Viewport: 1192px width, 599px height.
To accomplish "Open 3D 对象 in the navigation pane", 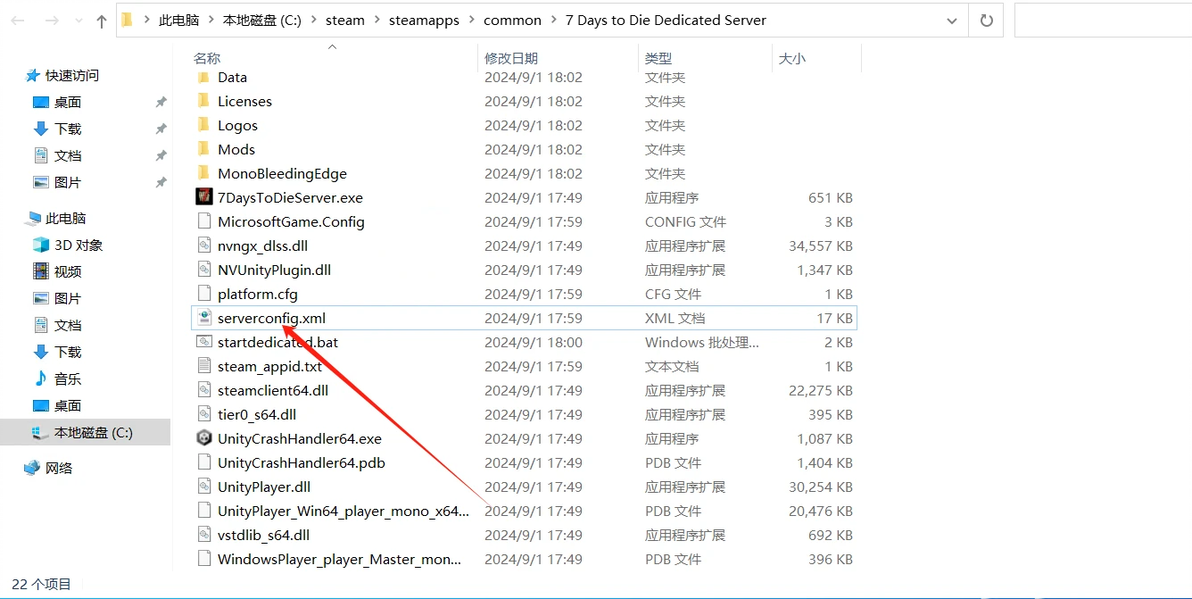I will pos(78,245).
